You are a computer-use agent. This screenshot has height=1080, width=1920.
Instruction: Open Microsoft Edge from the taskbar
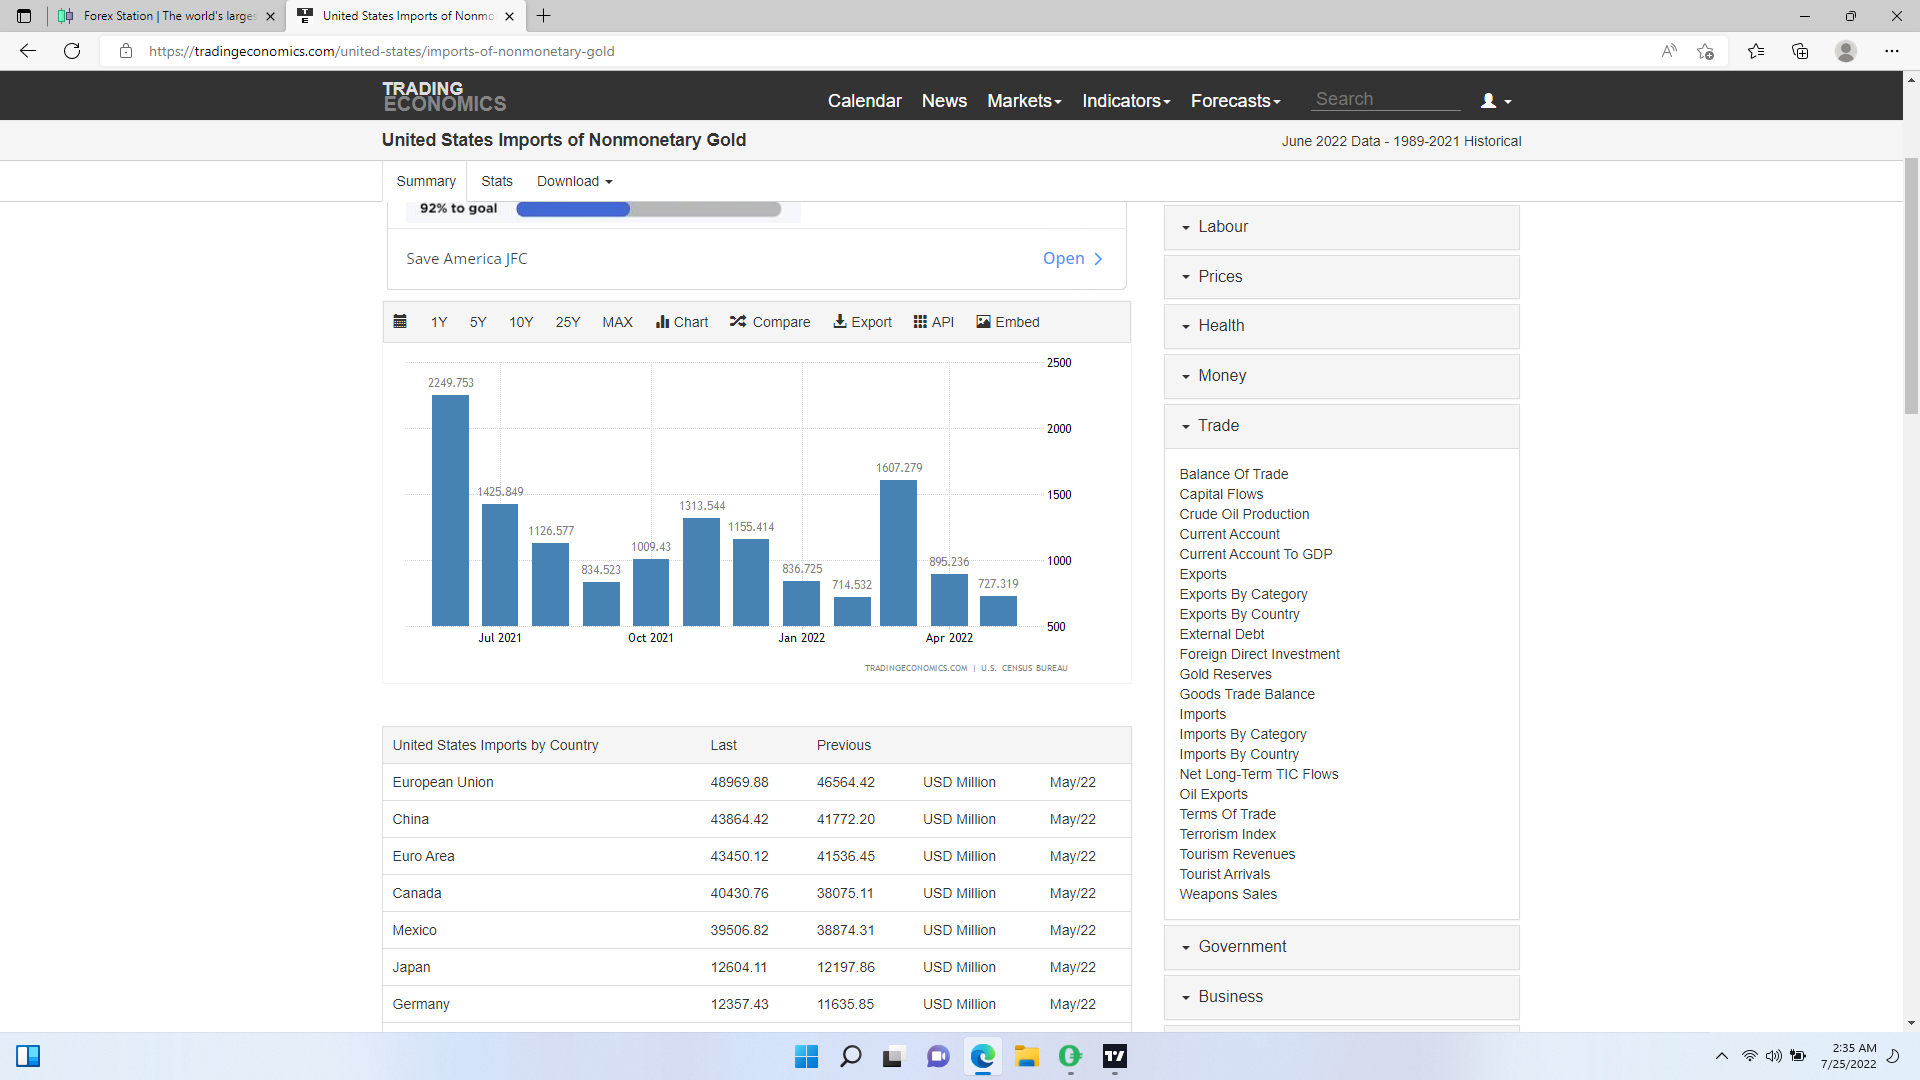pos(983,1056)
